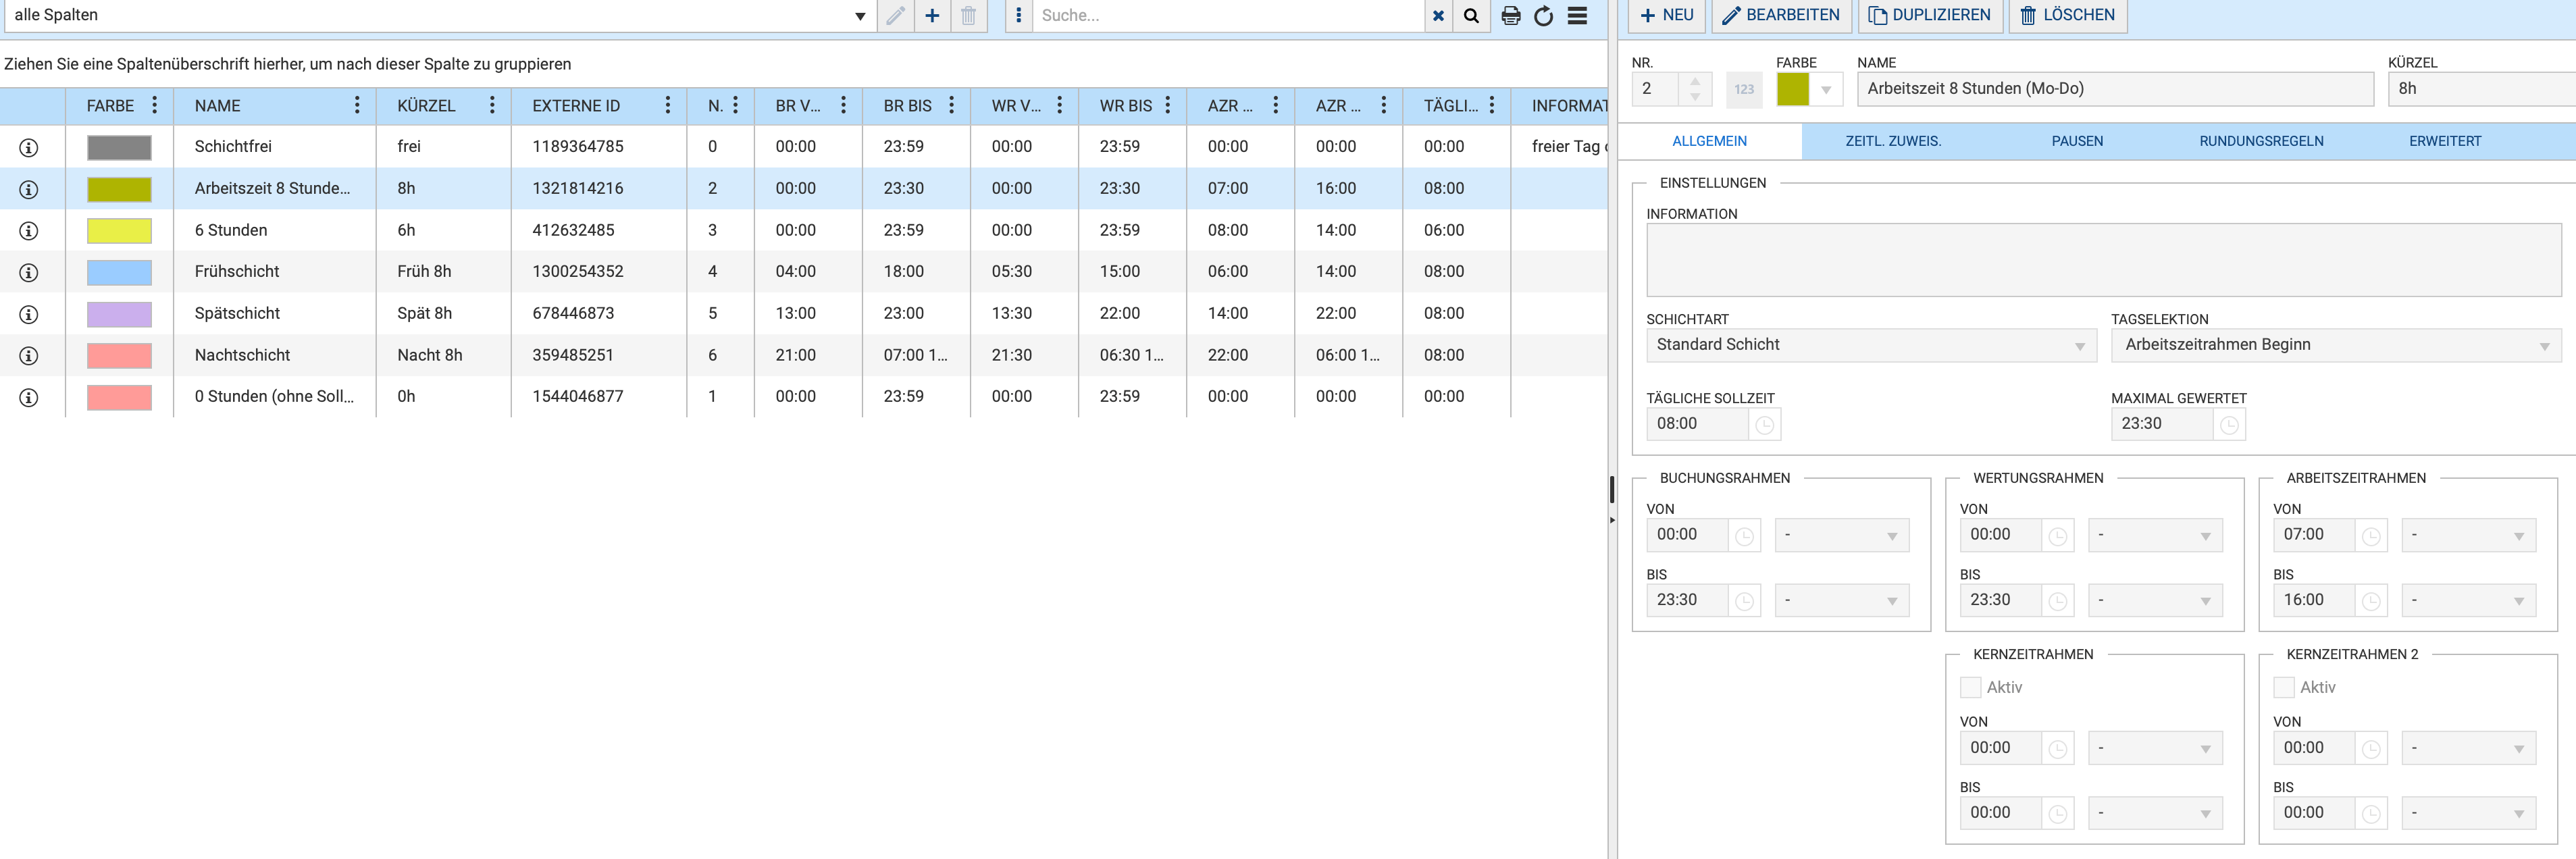Screen dimensions: 2576x859
Task: Enable the Aktiv checkbox under Kernzeitrahmen 2
Action: 2283,687
